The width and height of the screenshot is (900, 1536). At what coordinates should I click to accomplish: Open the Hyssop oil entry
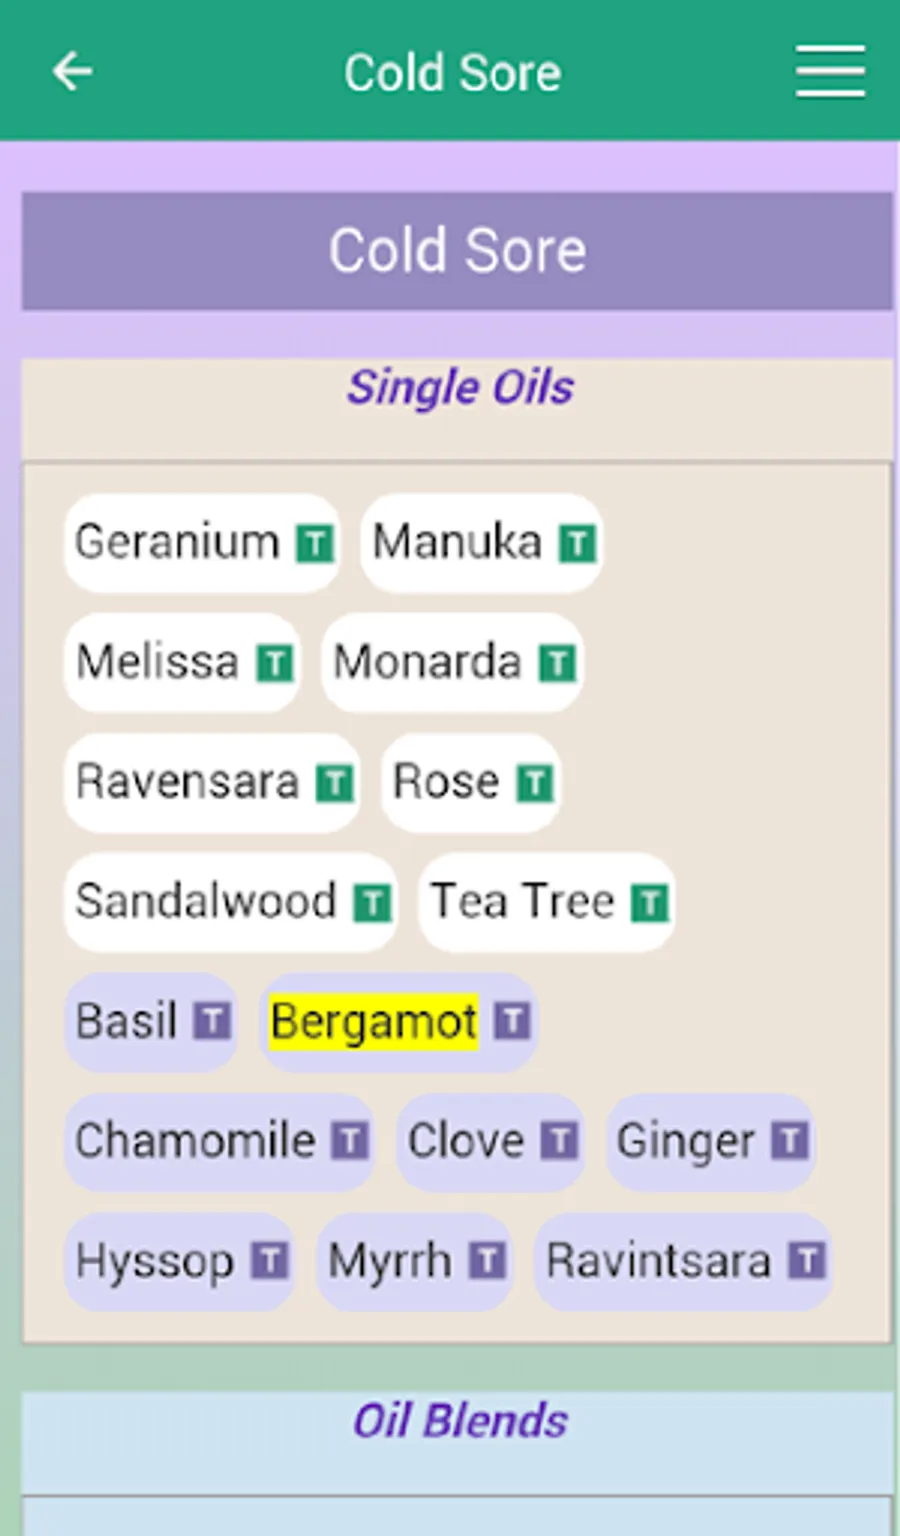(154, 1261)
